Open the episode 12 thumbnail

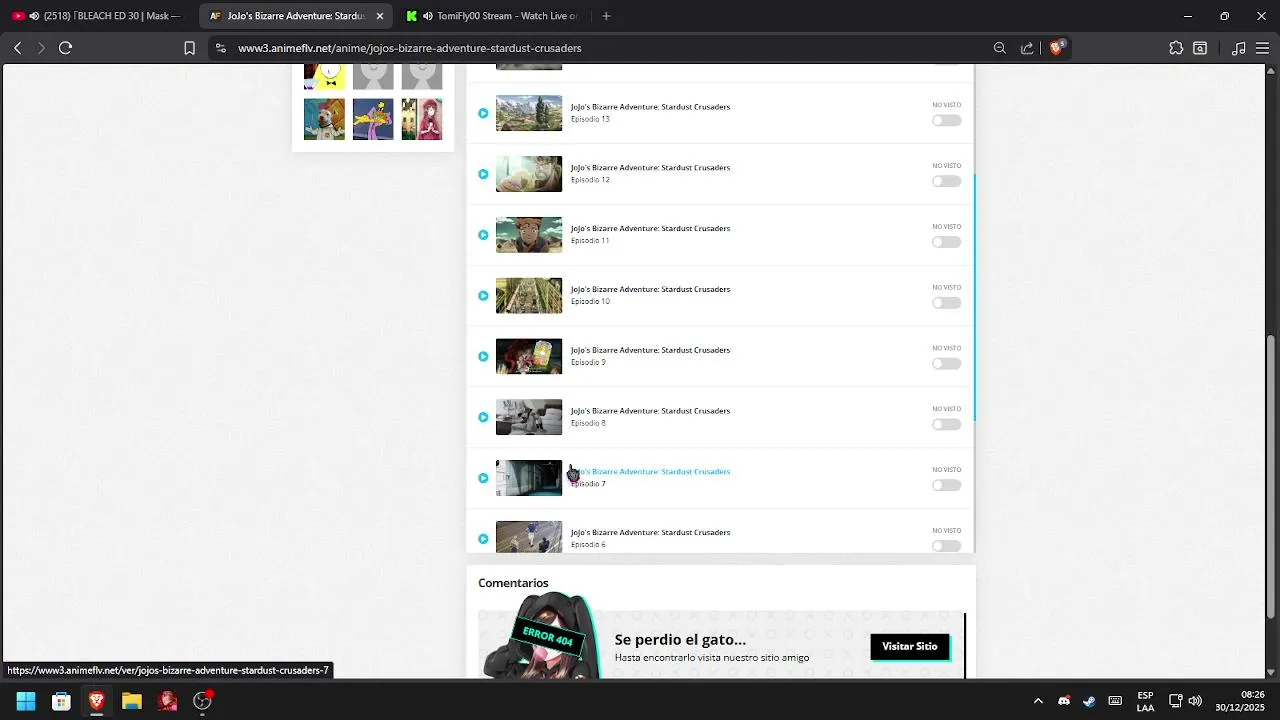[529, 174]
